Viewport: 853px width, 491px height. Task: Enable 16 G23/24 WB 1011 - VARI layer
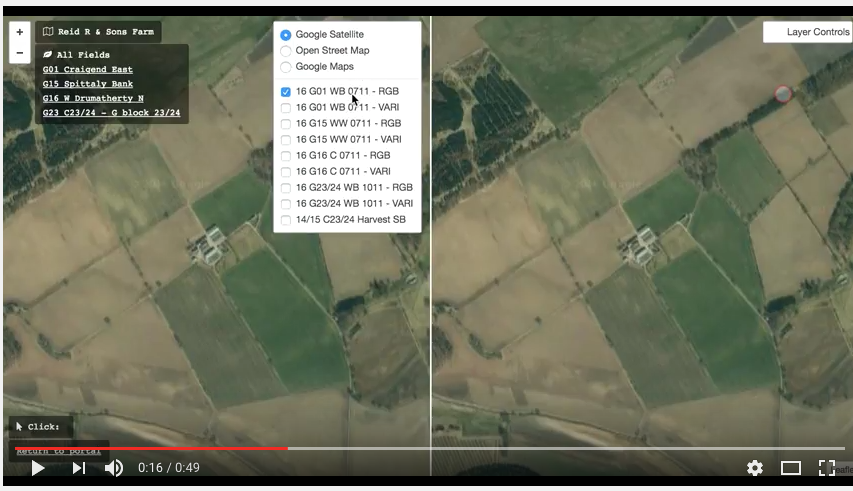click(x=286, y=204)
